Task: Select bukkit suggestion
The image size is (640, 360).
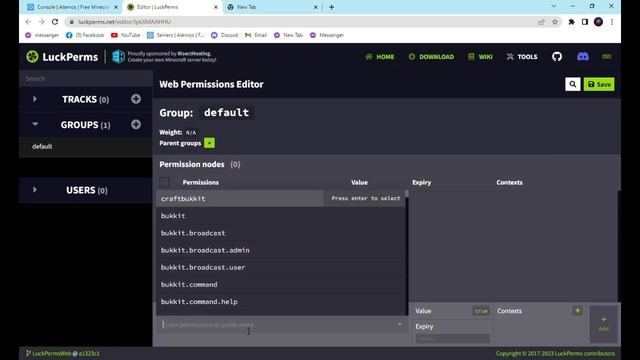Action: point(280,216)
